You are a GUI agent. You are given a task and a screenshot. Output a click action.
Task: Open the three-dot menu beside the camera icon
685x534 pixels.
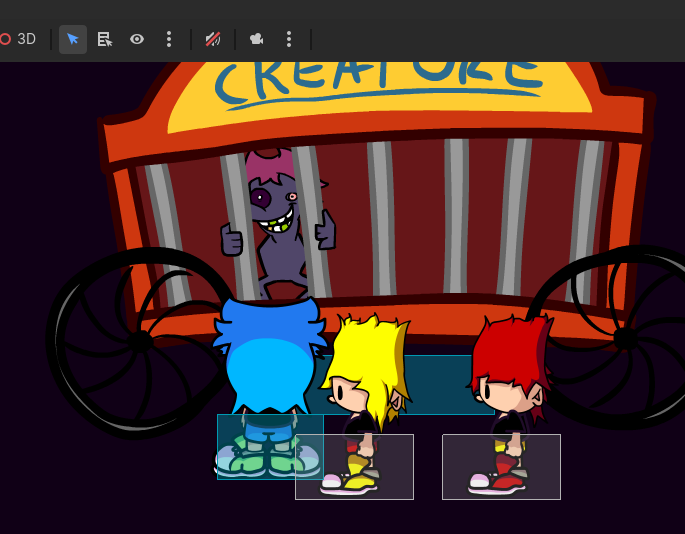point(289,39)
